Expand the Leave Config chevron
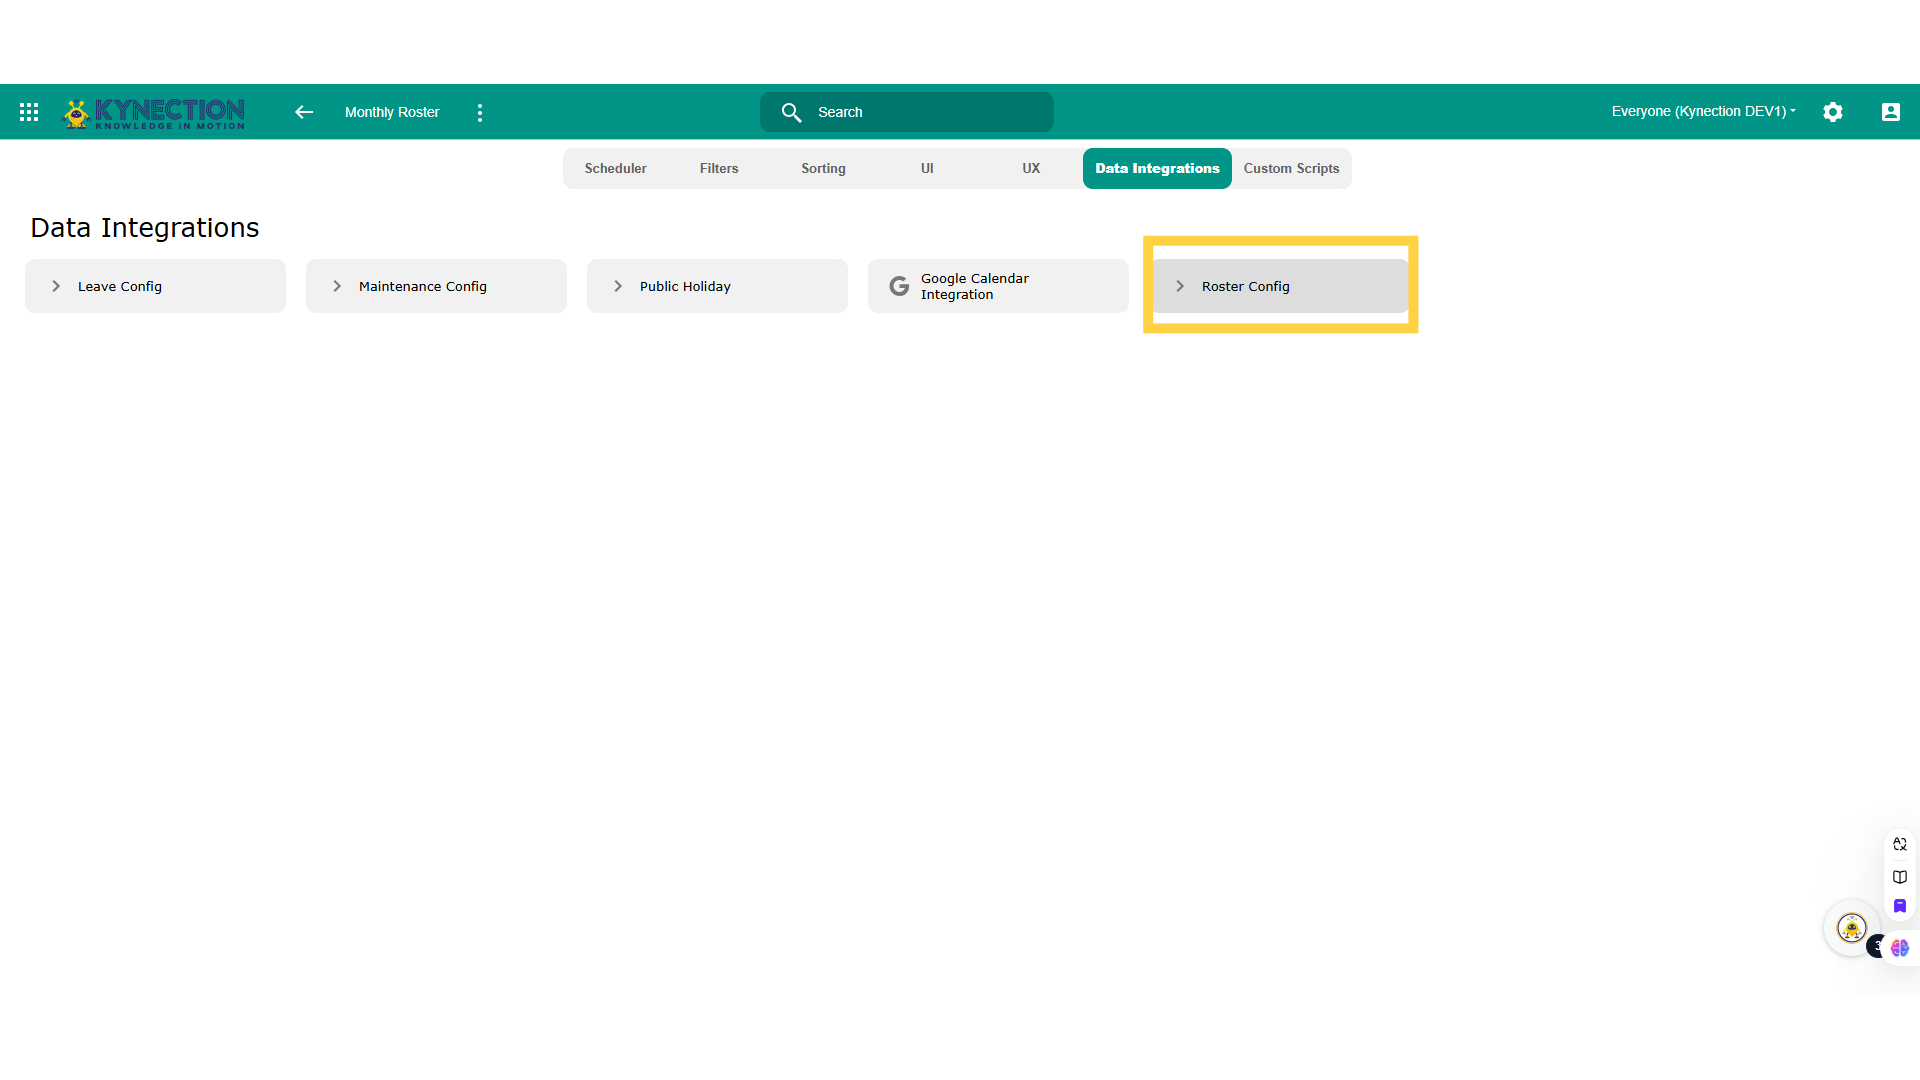This screenshot has height=1080, width=1920. (56, 286)
